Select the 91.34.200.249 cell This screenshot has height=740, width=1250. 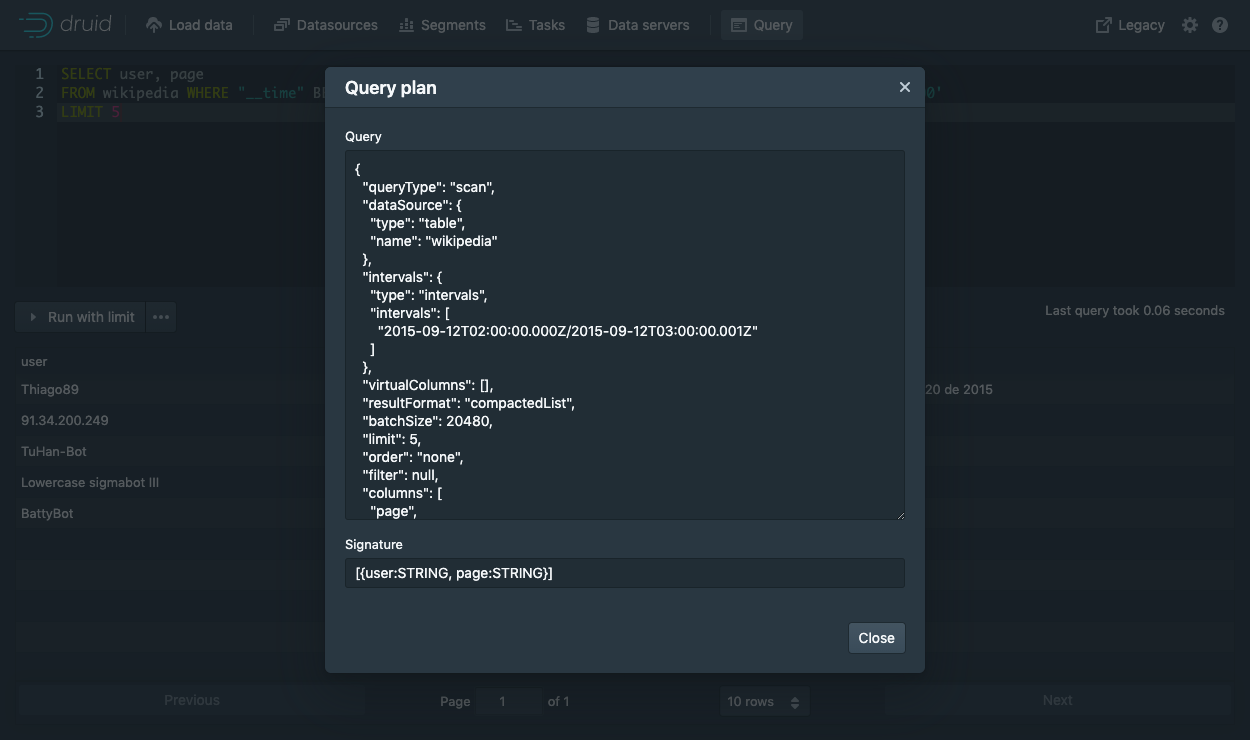pos(65,420)
